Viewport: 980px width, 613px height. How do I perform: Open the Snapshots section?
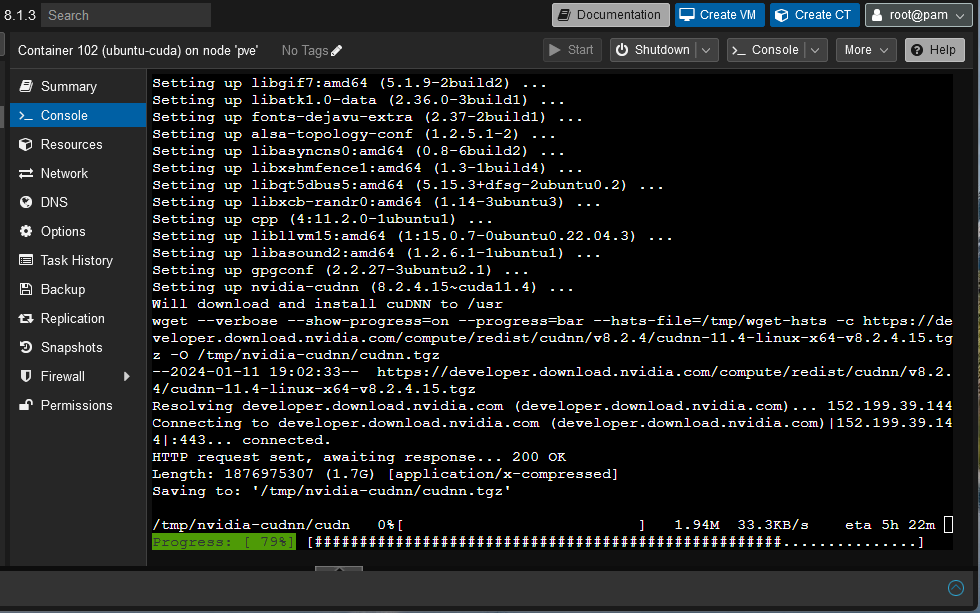click(x=78, y=347)
